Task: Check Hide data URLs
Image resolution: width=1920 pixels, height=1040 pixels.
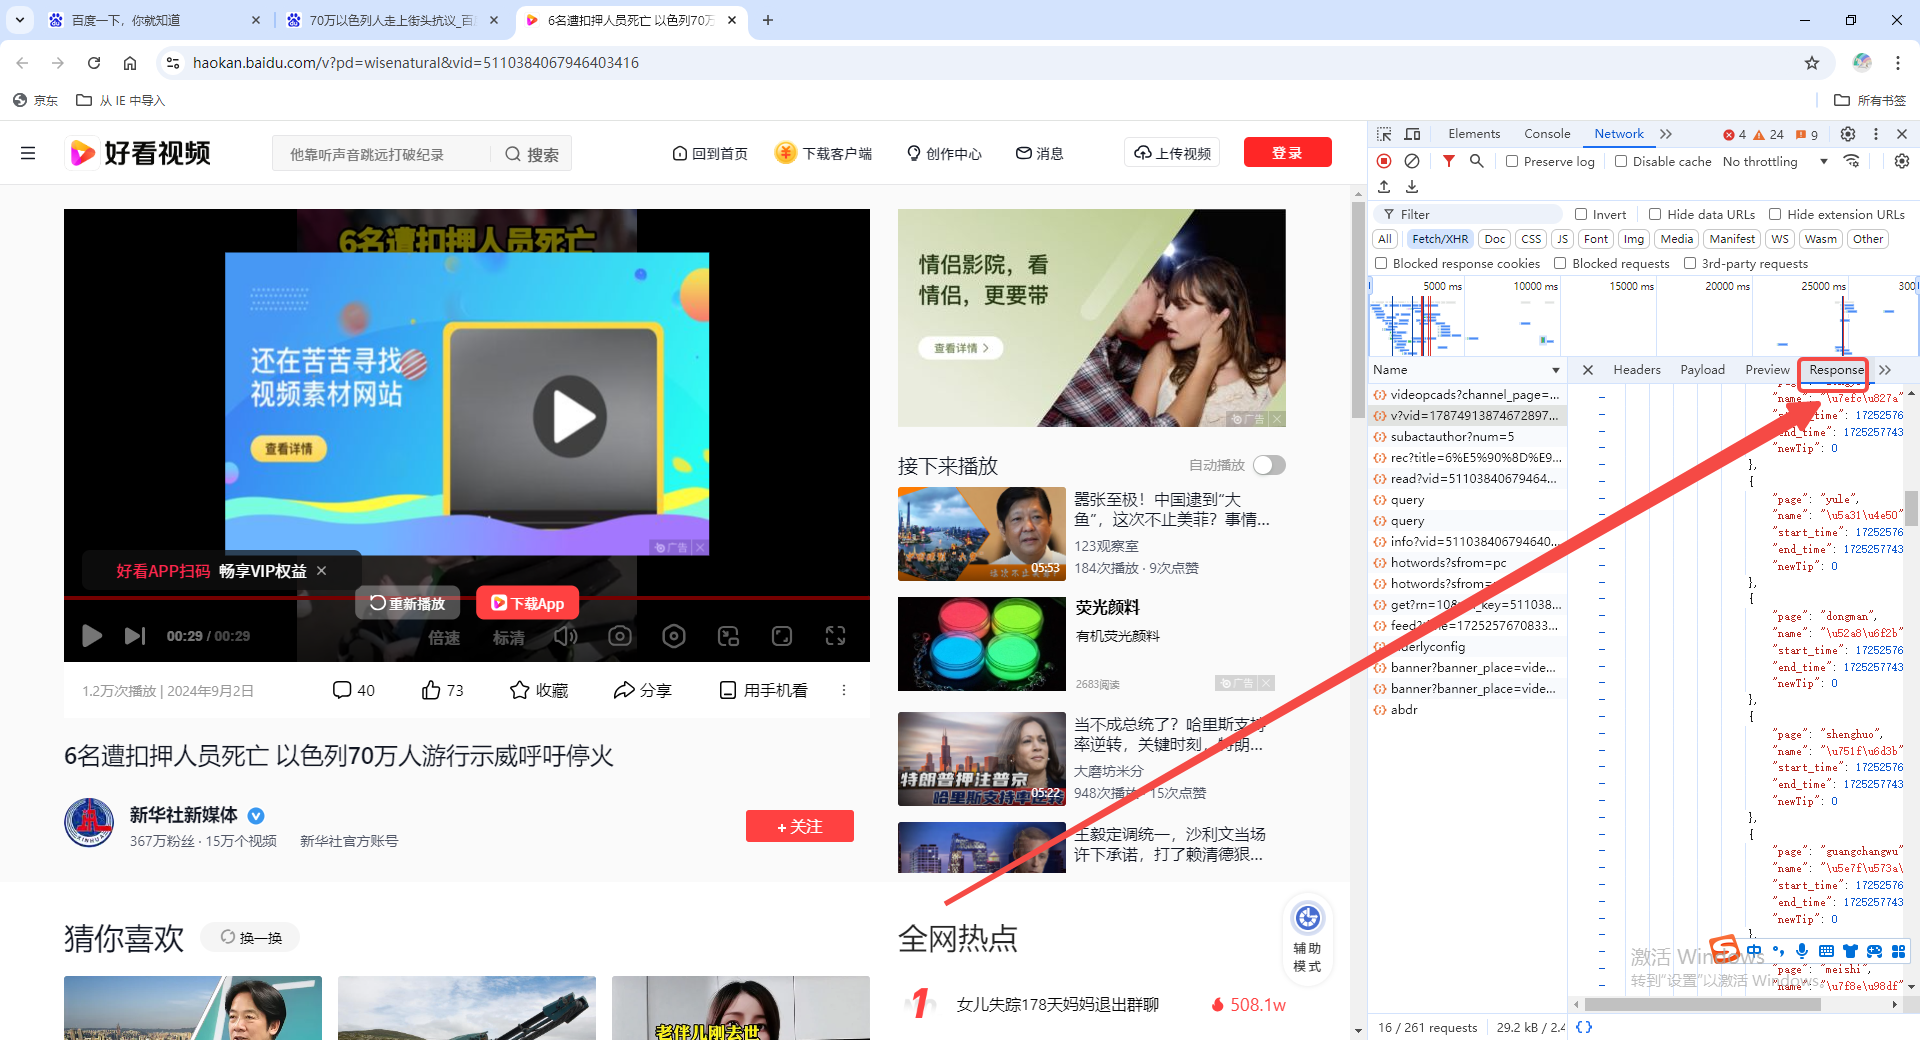Action: (1655, 214)
